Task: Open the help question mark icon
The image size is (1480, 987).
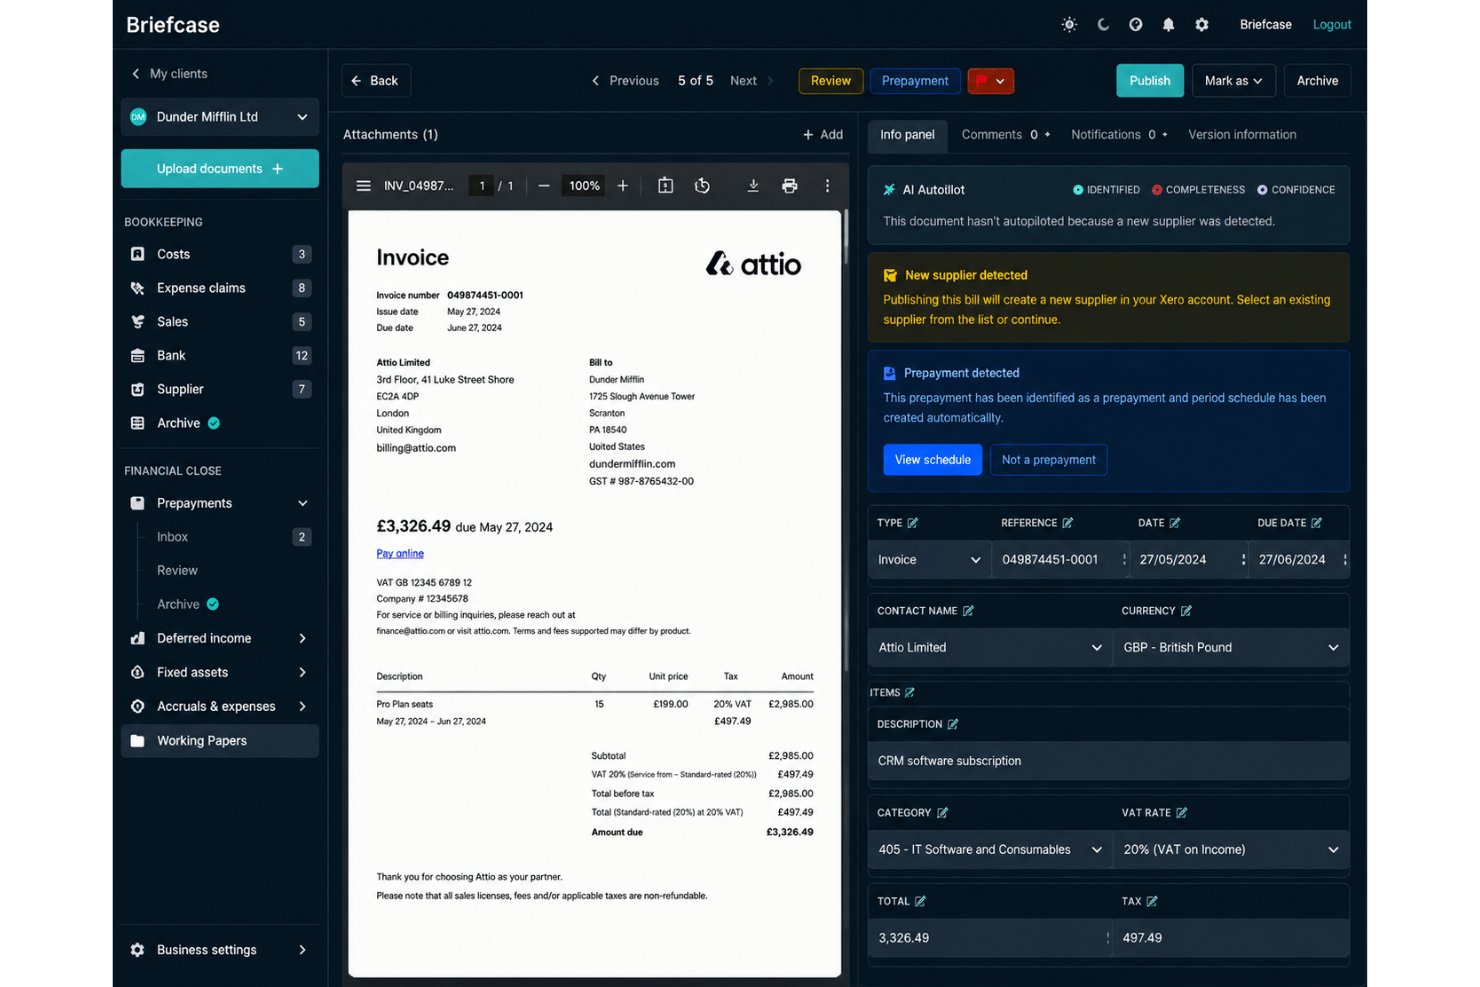Action: click(1136, 25)
